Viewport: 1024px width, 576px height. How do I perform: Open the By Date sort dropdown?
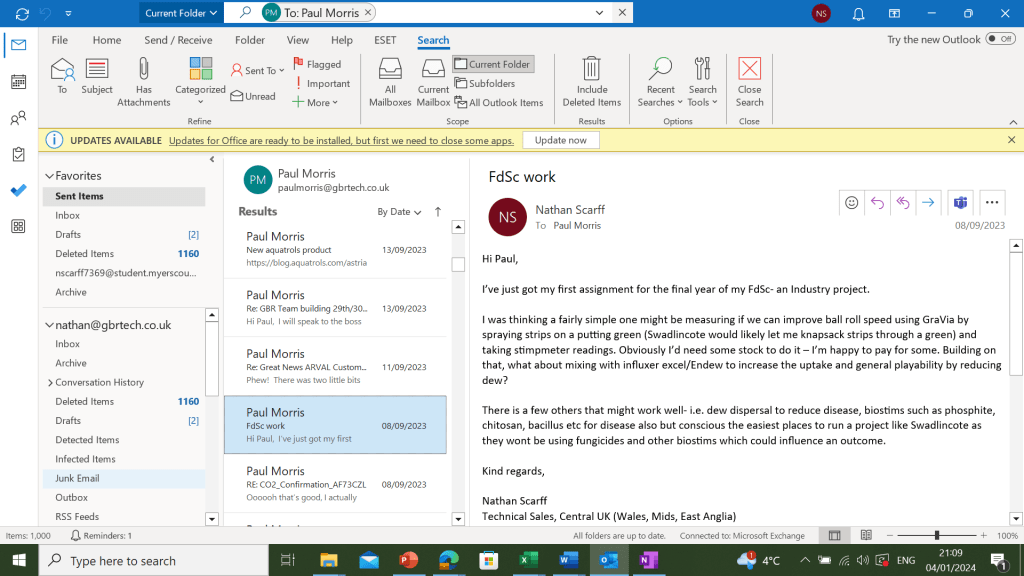[399, 212]
